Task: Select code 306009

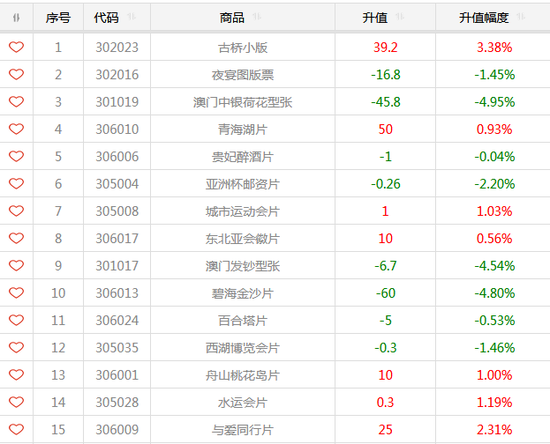Action: 117,430
